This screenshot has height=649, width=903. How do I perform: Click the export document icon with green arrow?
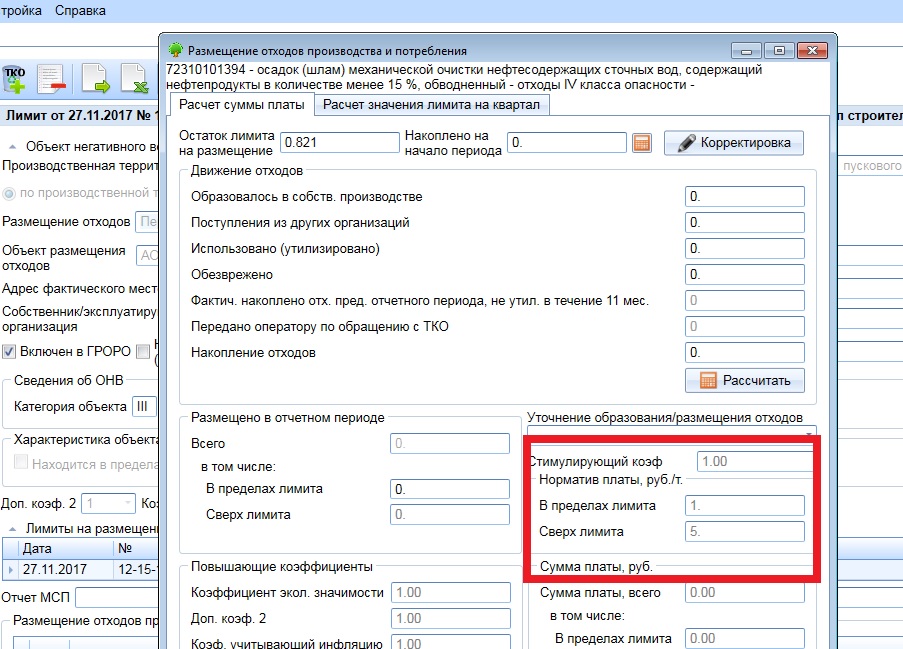point(94,78)
